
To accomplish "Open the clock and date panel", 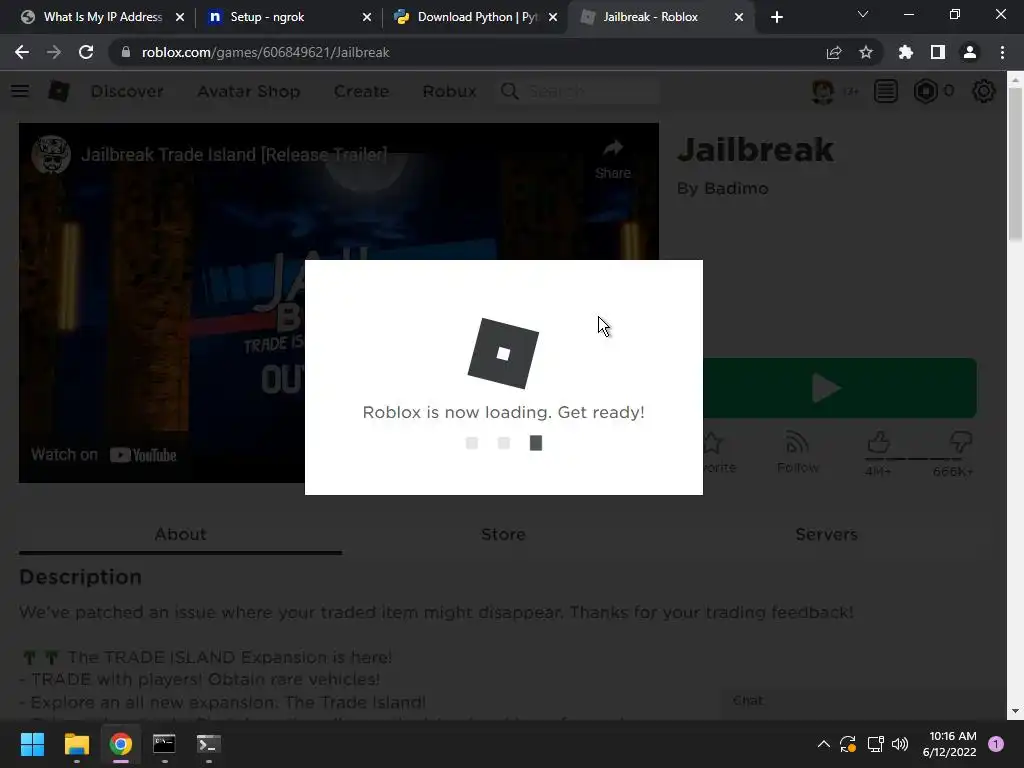I will [950, 744].
